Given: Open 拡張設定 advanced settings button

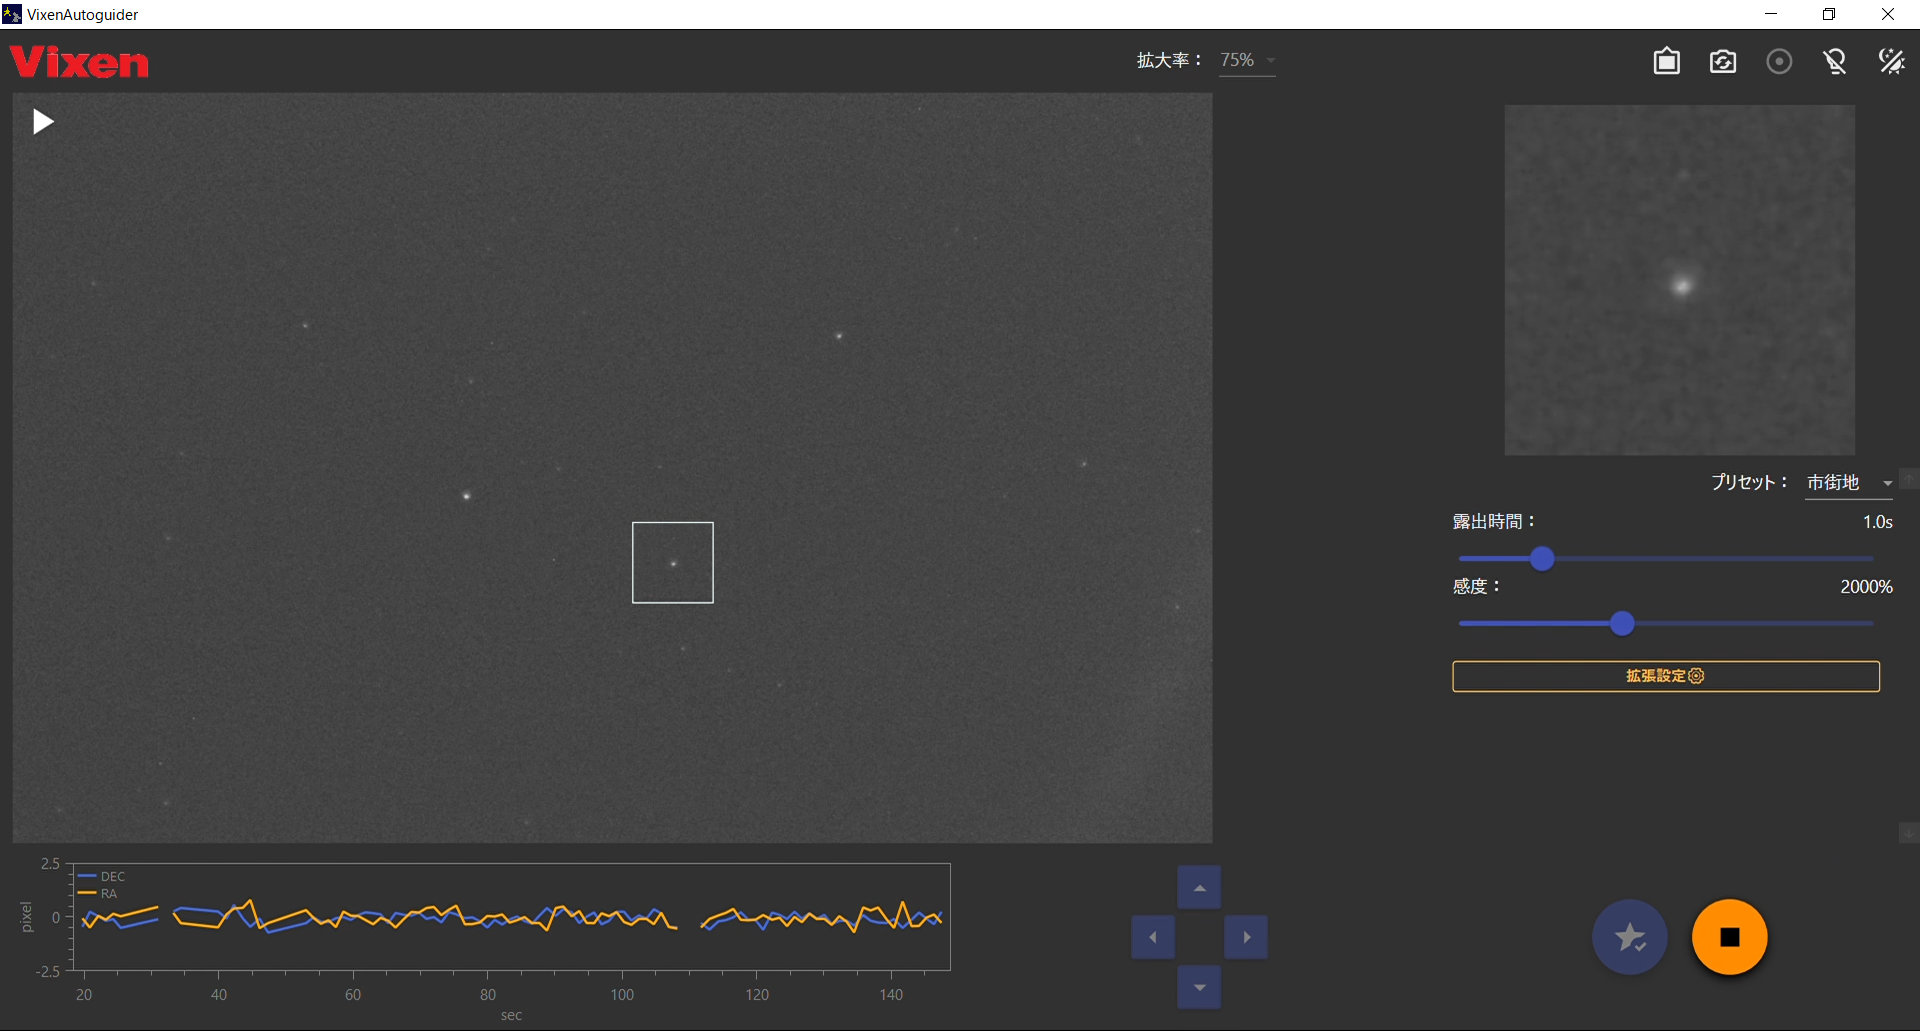Looking at the screenshot, I should [x=1665, y=676].
